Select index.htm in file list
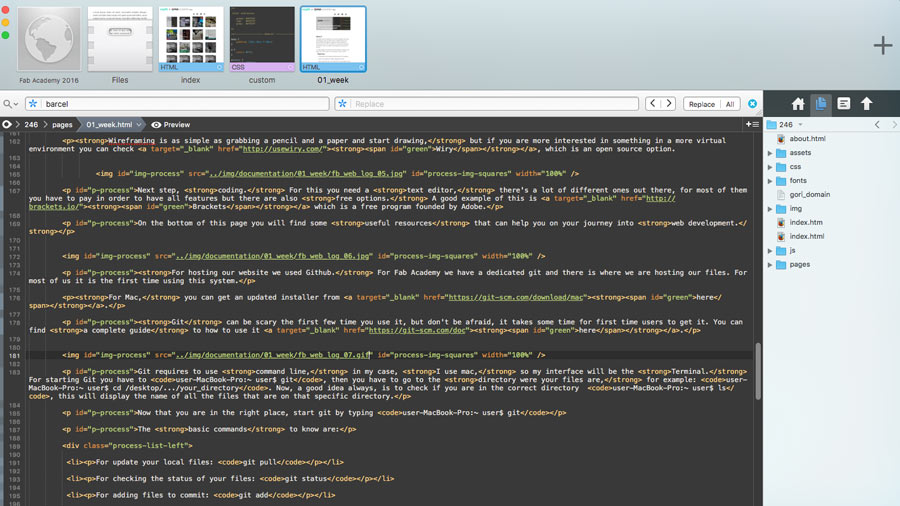This screenshot has width=900, height=506. 806,223
